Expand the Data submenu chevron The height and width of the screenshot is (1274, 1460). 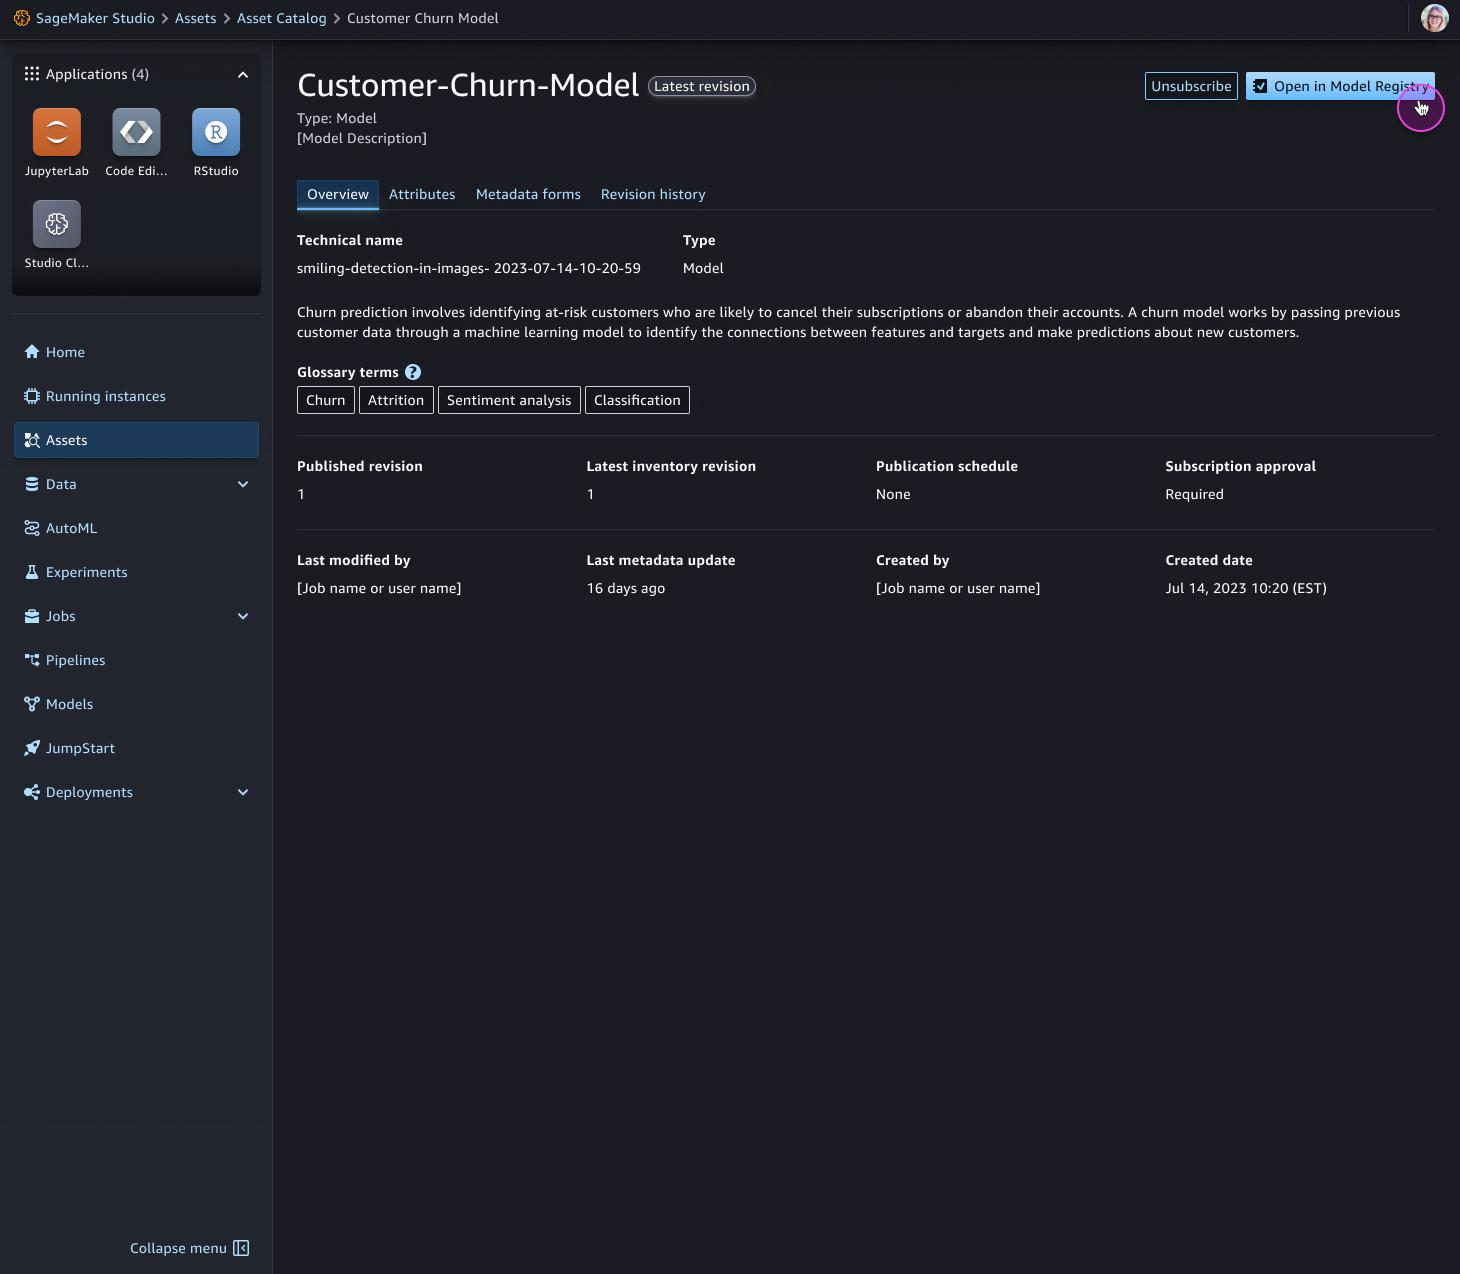pyautogui.click(x=243, y=485)
